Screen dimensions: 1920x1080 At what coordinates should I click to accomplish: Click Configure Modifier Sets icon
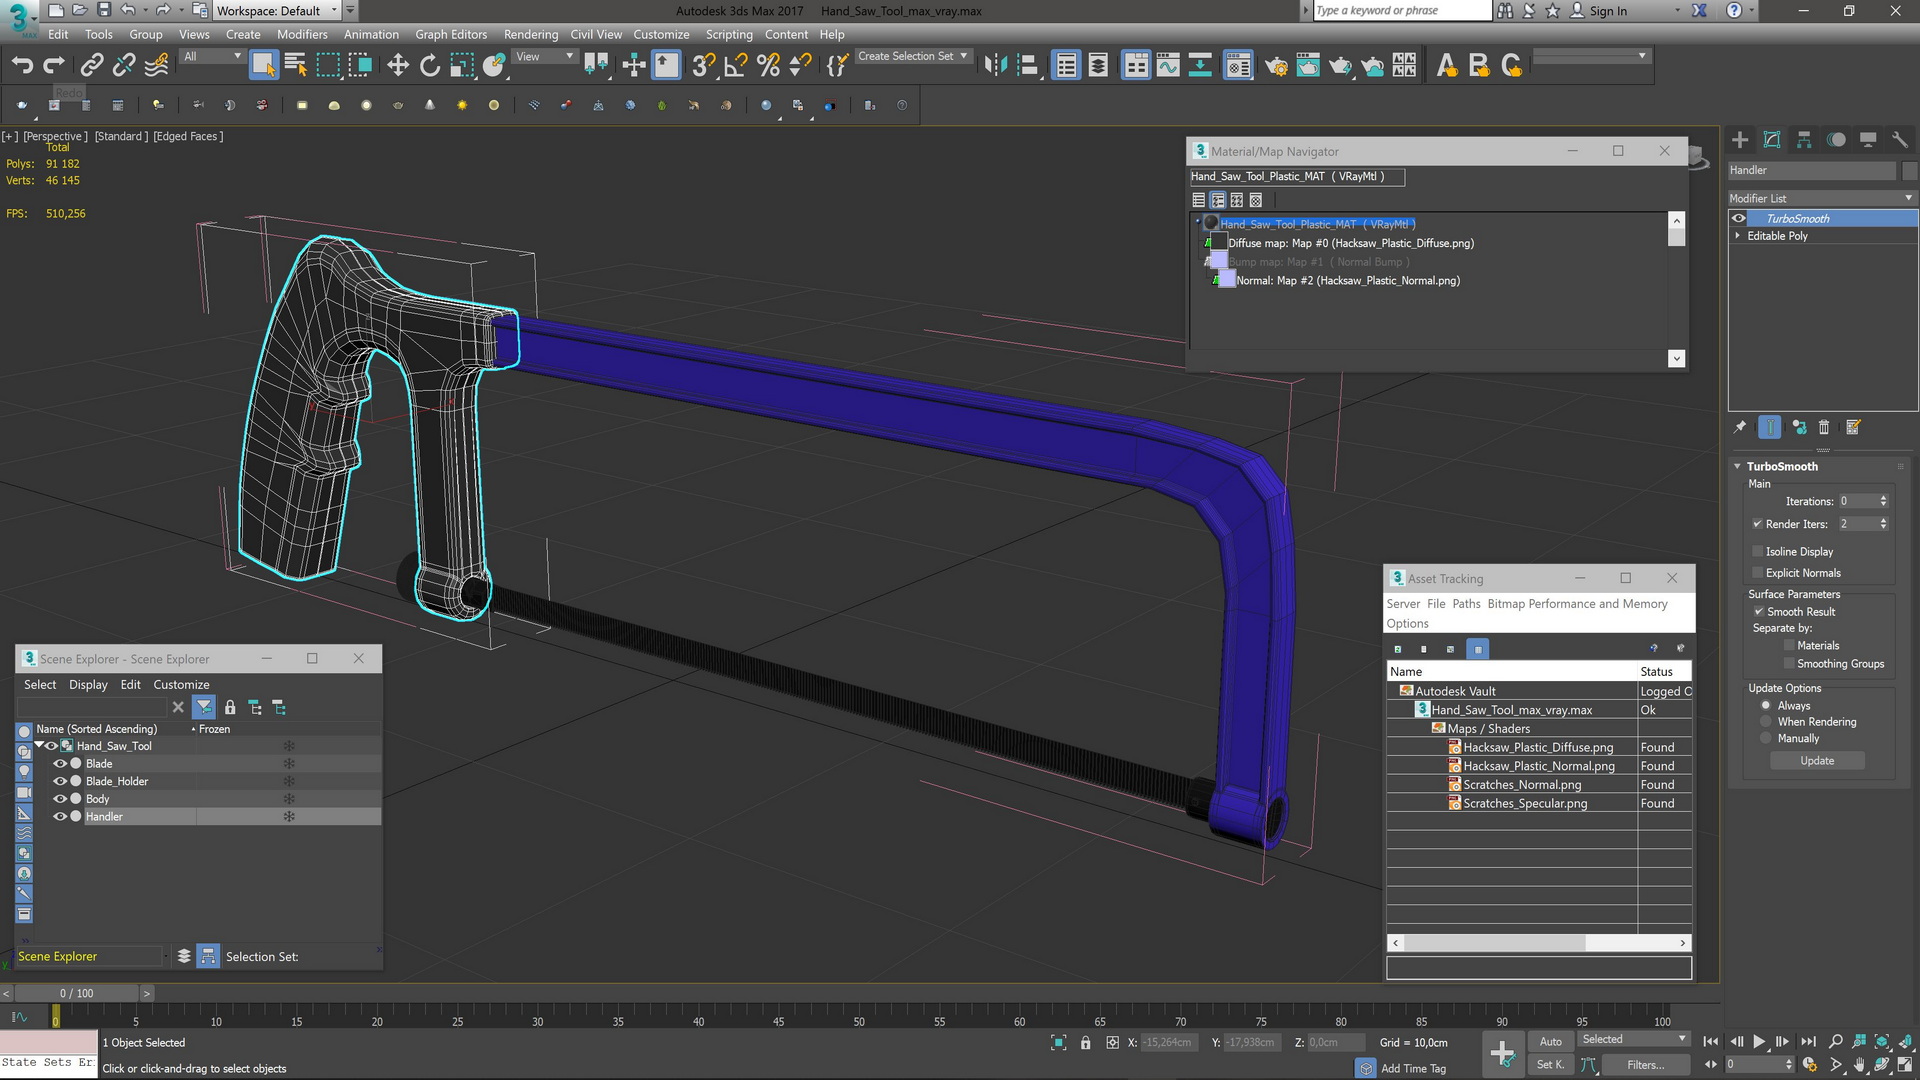click(x=1853, y=427)
